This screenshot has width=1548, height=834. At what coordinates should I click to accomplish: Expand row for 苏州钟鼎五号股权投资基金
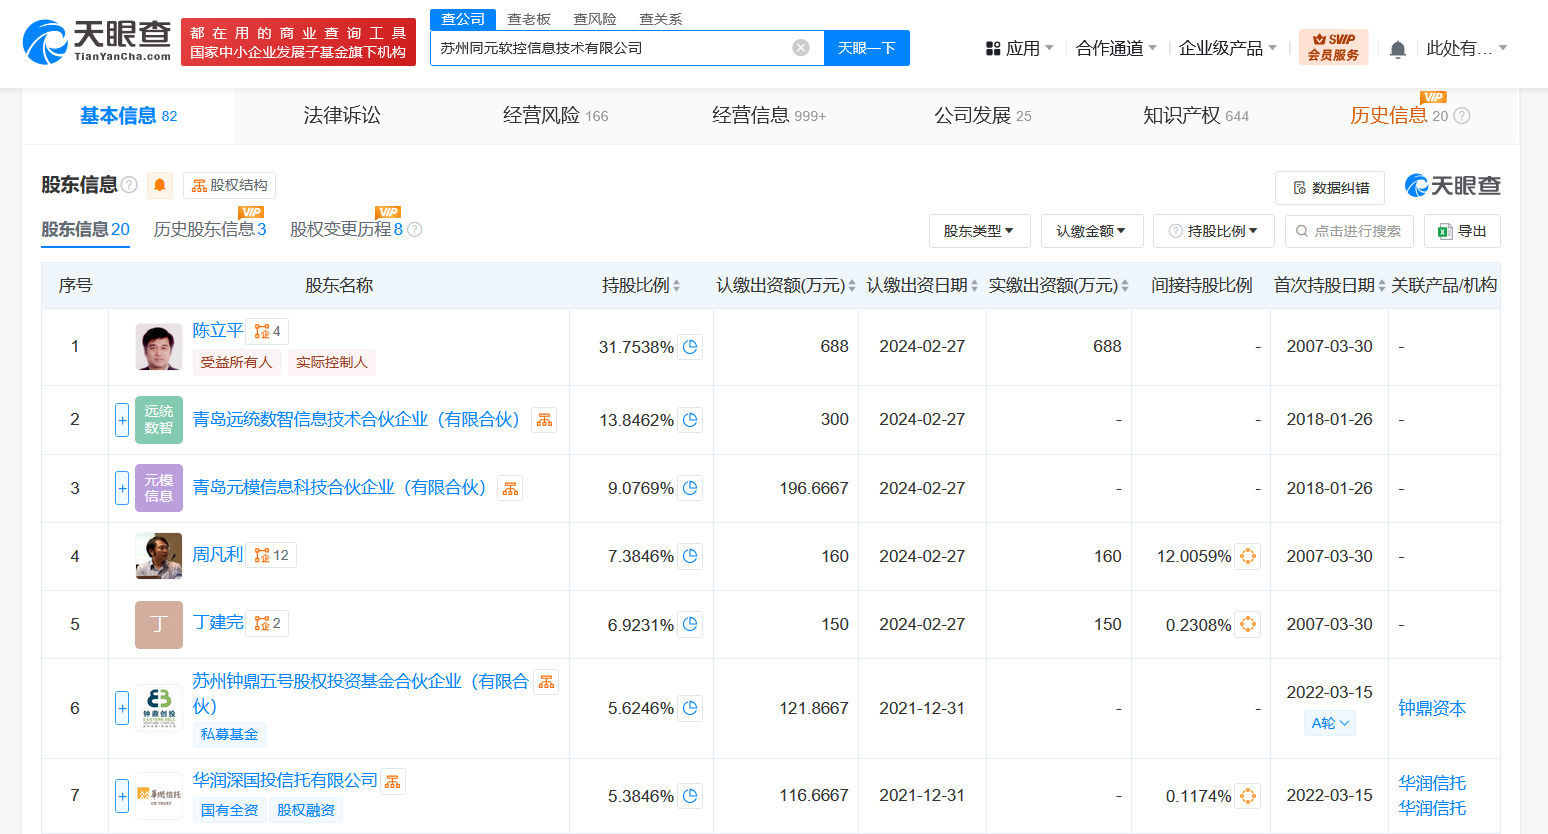tap(122, 709)
